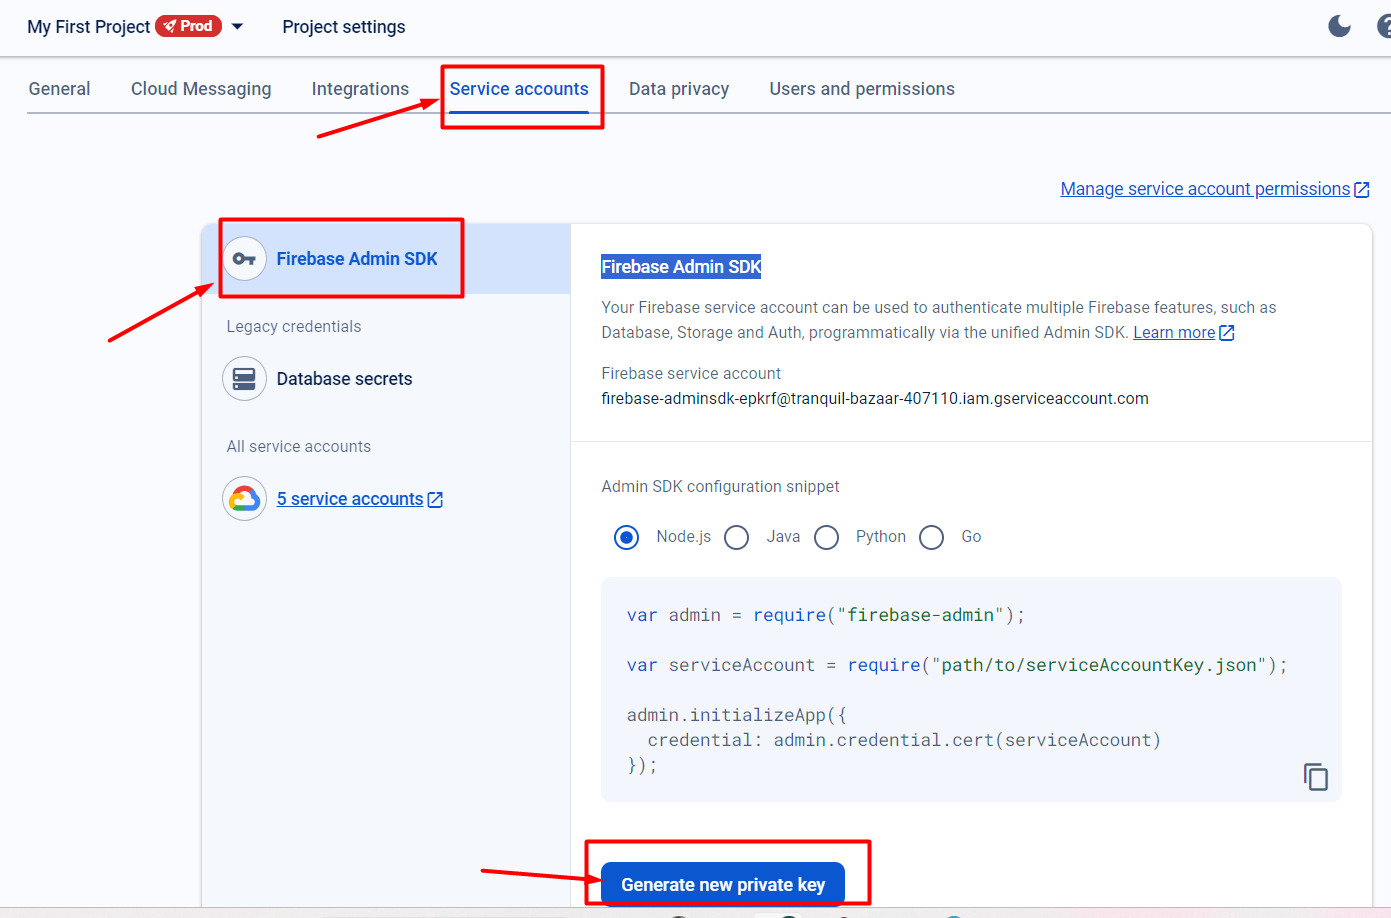Click the highlighted Firebase Admin SDK heading
1391x918 pixels.
(x=681, y=267)
